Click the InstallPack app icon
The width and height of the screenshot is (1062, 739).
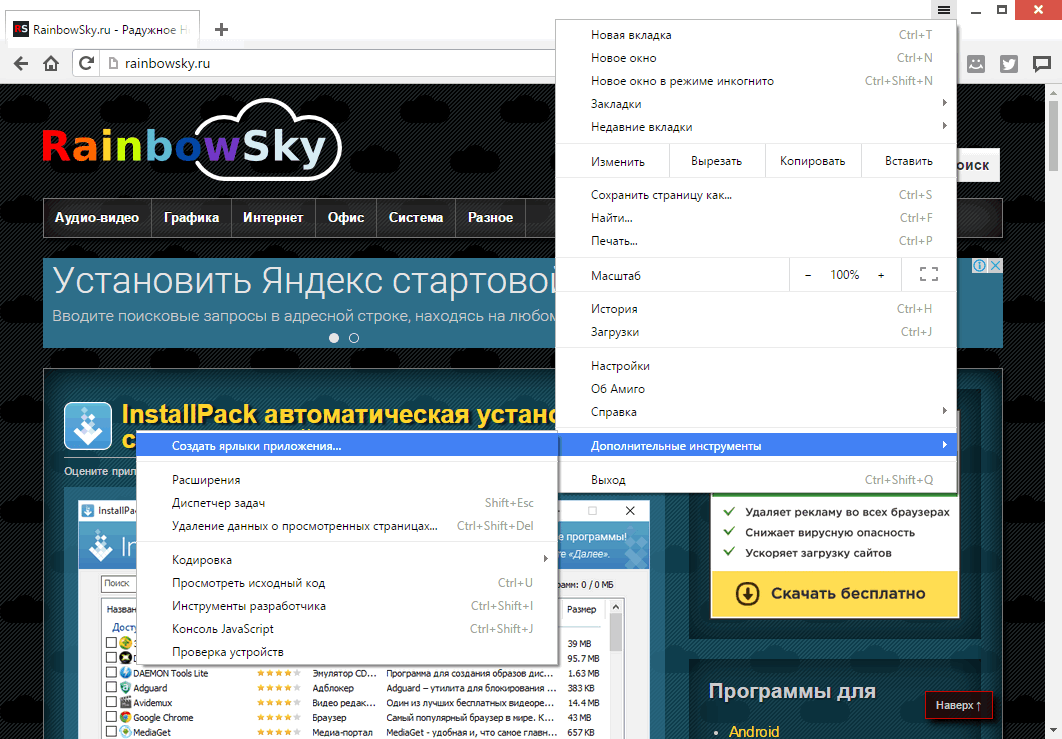pyautogui.click(x=88, y=426)
